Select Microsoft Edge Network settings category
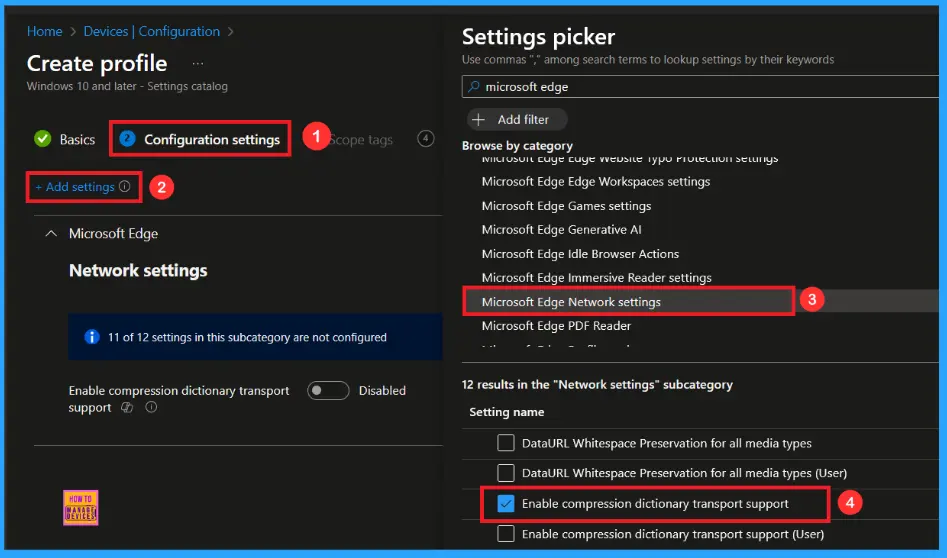Screen dimensions: 947x558 (x=571, y=302)
